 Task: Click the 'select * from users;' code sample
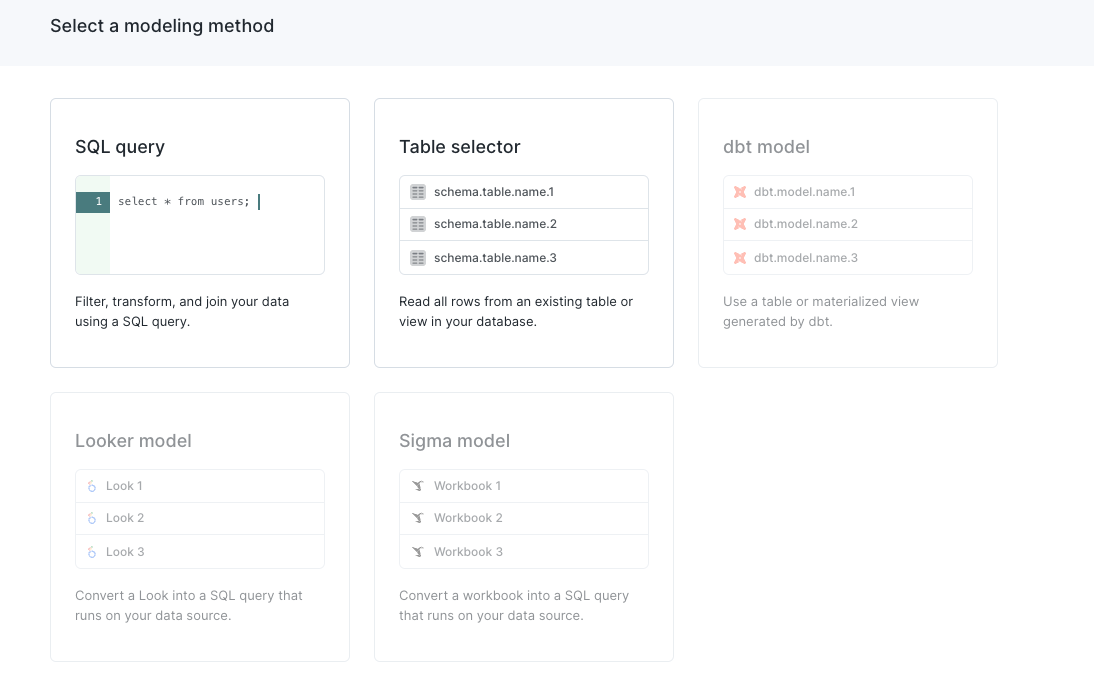click(183, 202)
